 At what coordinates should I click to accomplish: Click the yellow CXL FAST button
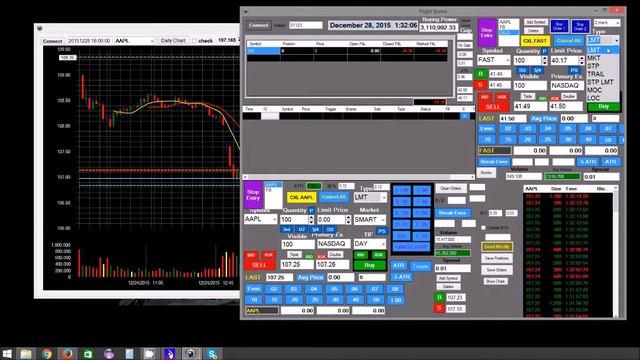click(x=535, y=41)
